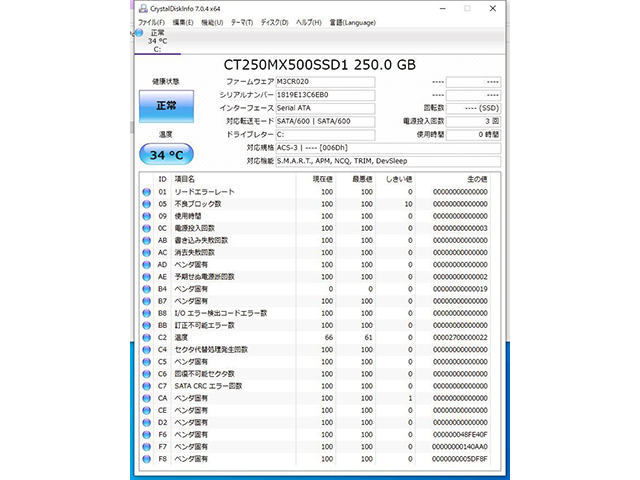Click the power-on hours field 0 時間
The width and height of the screenshot is (640, 480).
[x=473, y=134]
